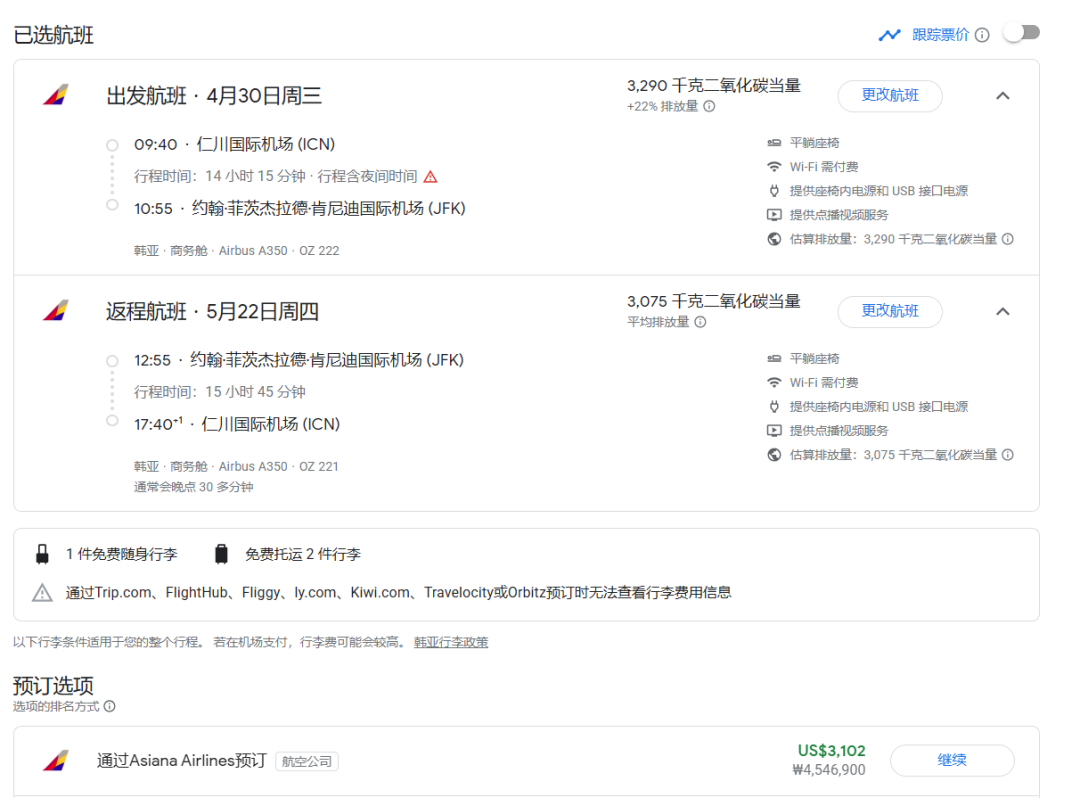Click baggage warning triangle icon
The image size is (1080, 798).
pyautogui.click(x=42, y=592)
